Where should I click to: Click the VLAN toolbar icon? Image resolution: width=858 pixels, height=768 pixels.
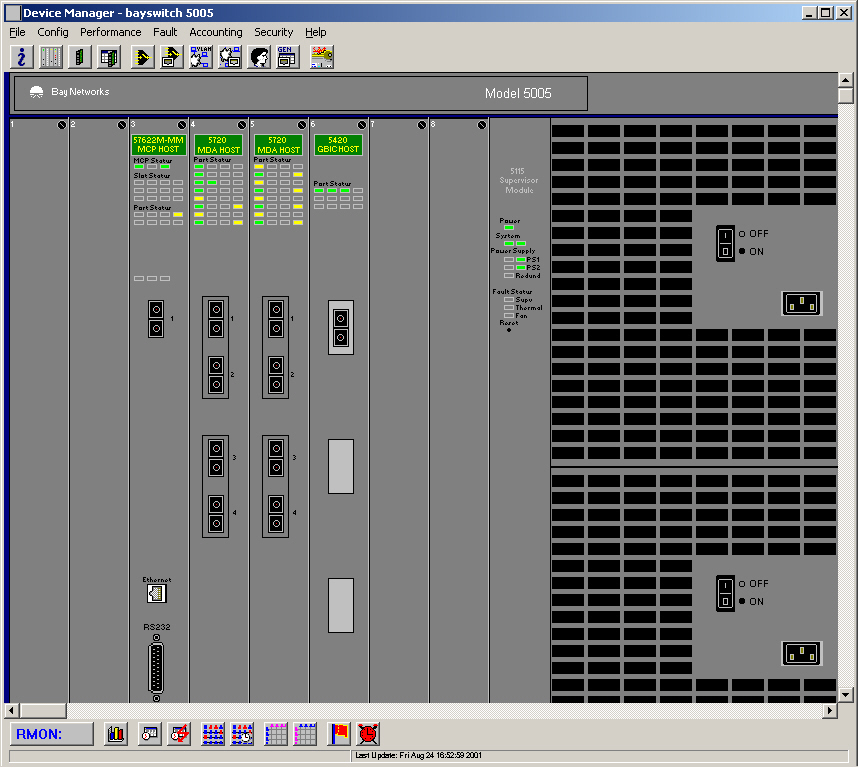(x=200, y=57)
